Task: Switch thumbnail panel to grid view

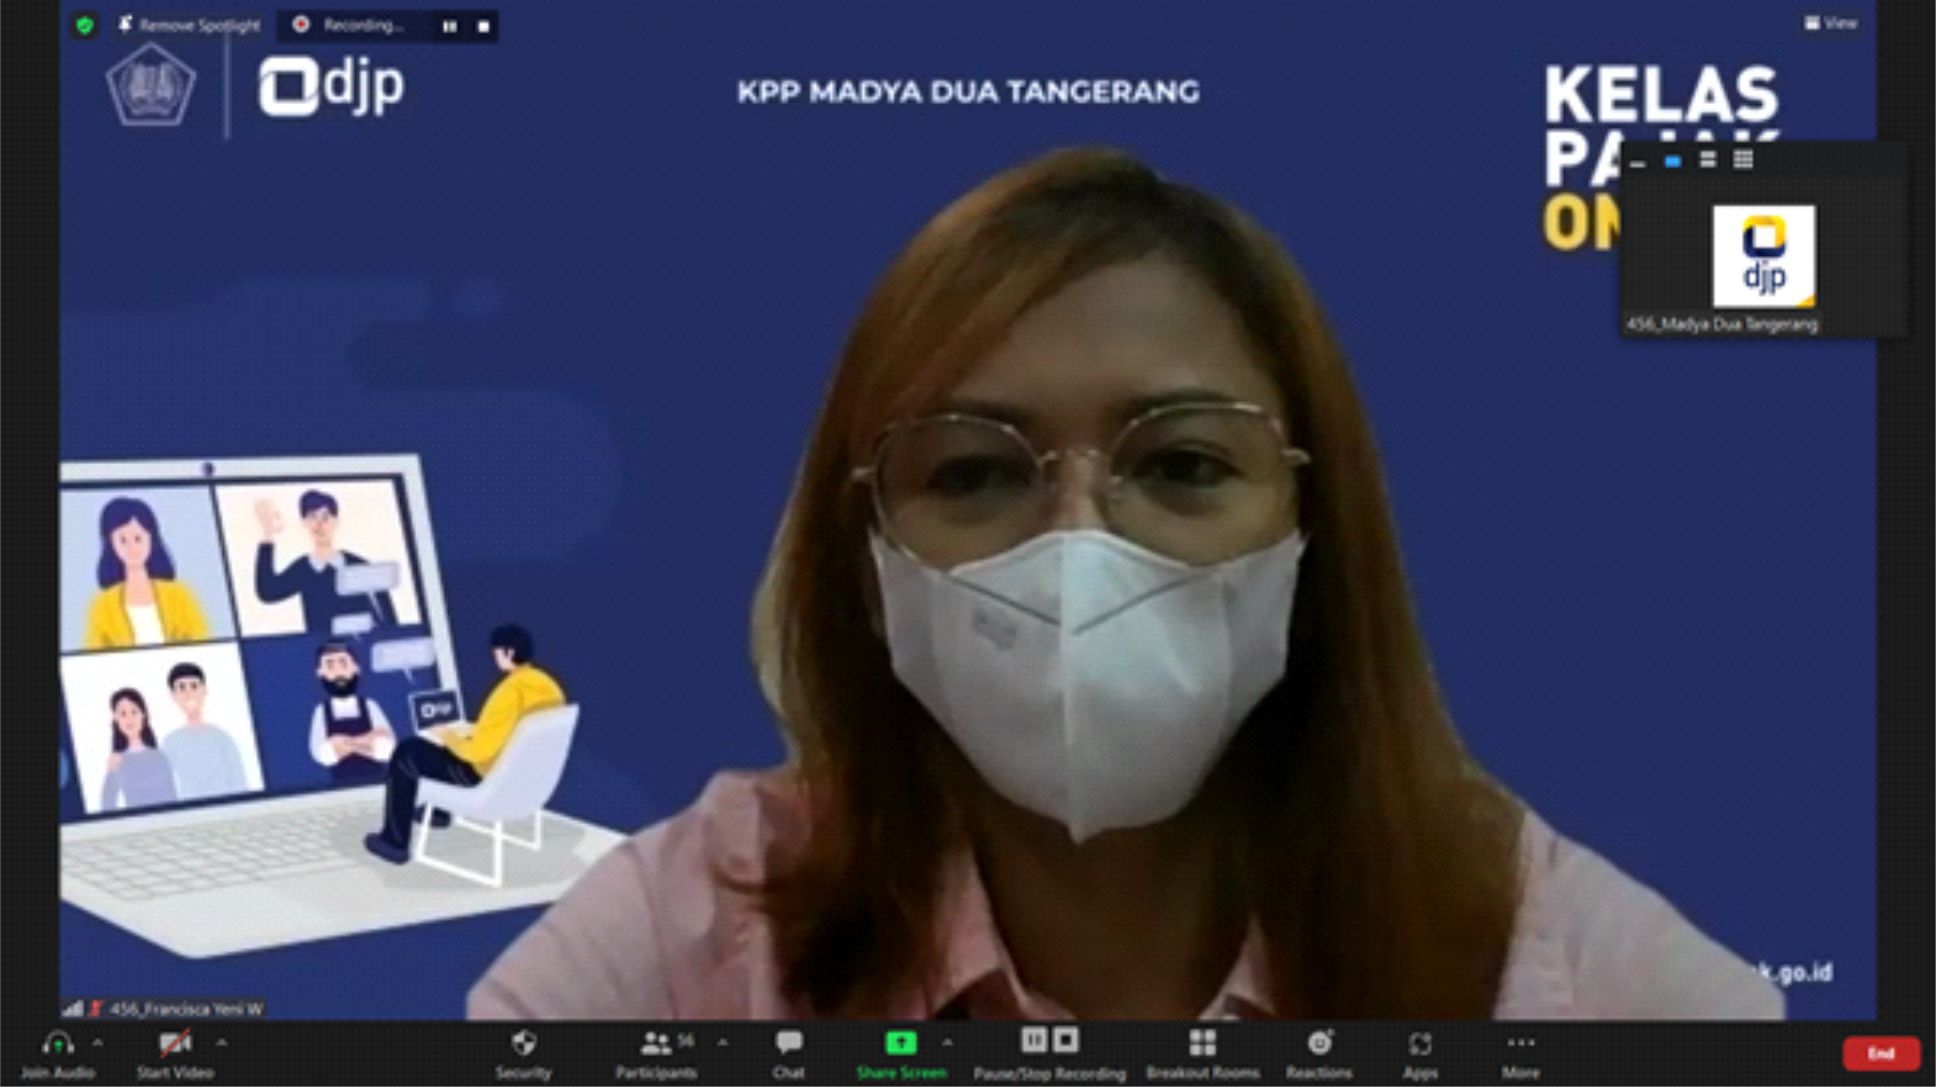Action: [x=1743, y=159]
